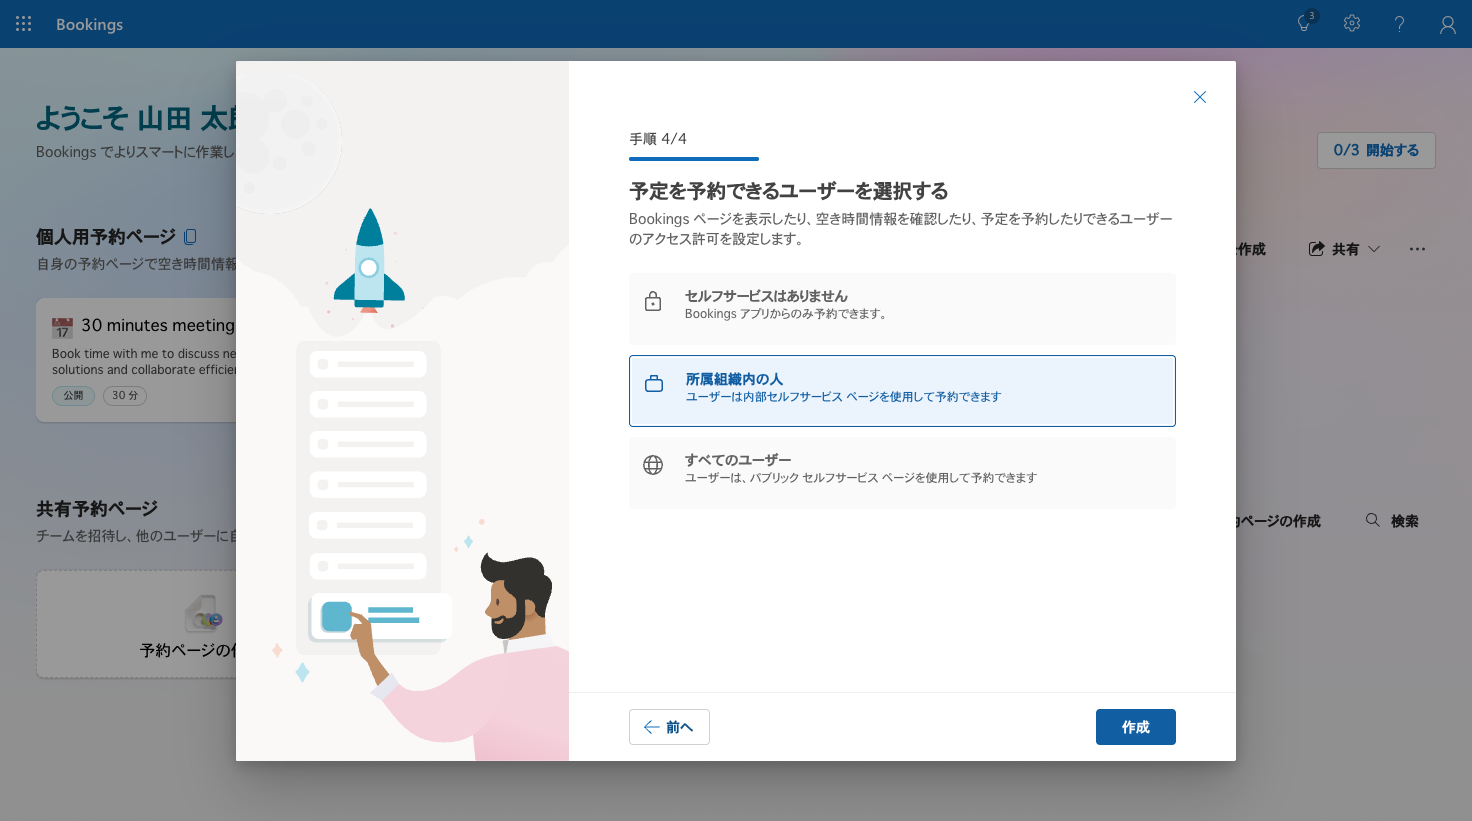Click the 手順 4/4 step indicator text
1472x821 pixels.
point(658,139)
